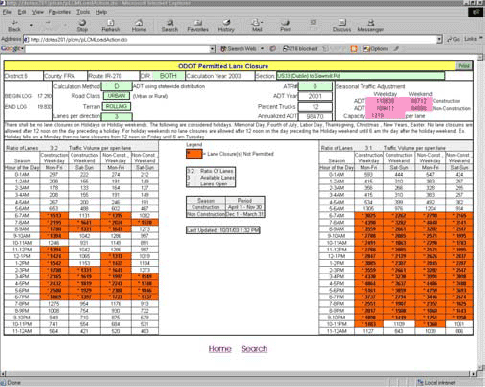Click the horizontal scrollbar left arrow
Image resolution: width=485 pixels, height=387 pixels.
point(3,373)
